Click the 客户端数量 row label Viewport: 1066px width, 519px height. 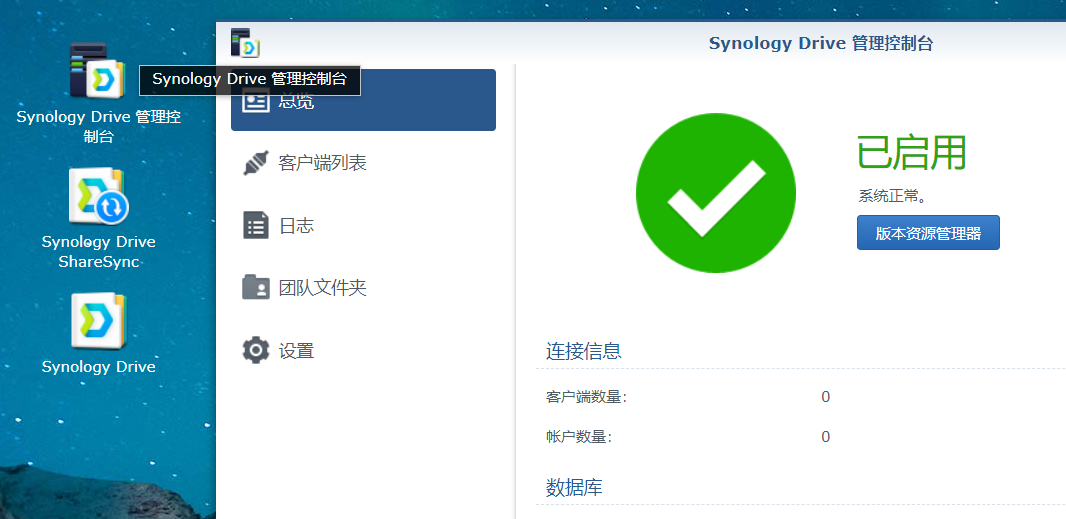(586, 397)
